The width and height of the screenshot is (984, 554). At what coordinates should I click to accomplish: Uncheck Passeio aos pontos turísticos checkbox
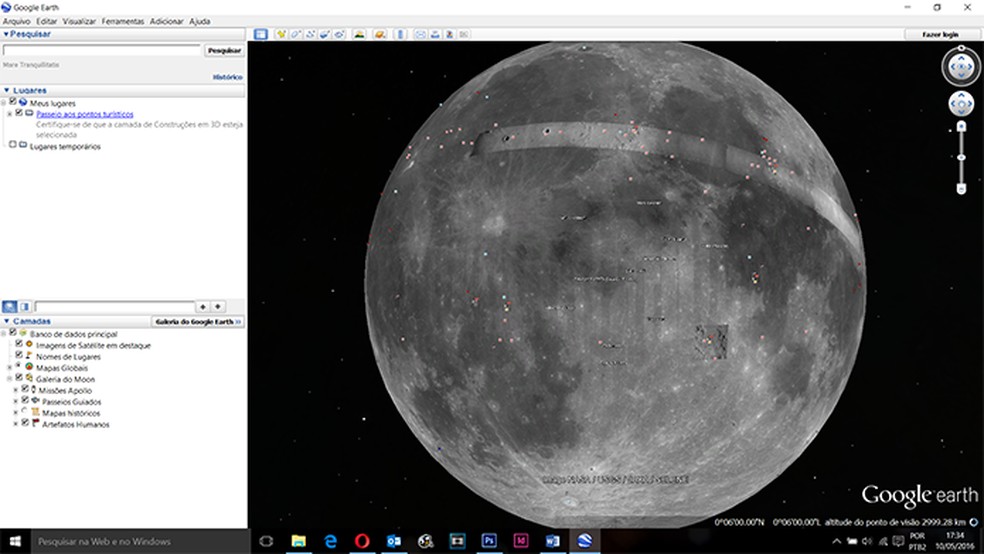tap(19, 113)
